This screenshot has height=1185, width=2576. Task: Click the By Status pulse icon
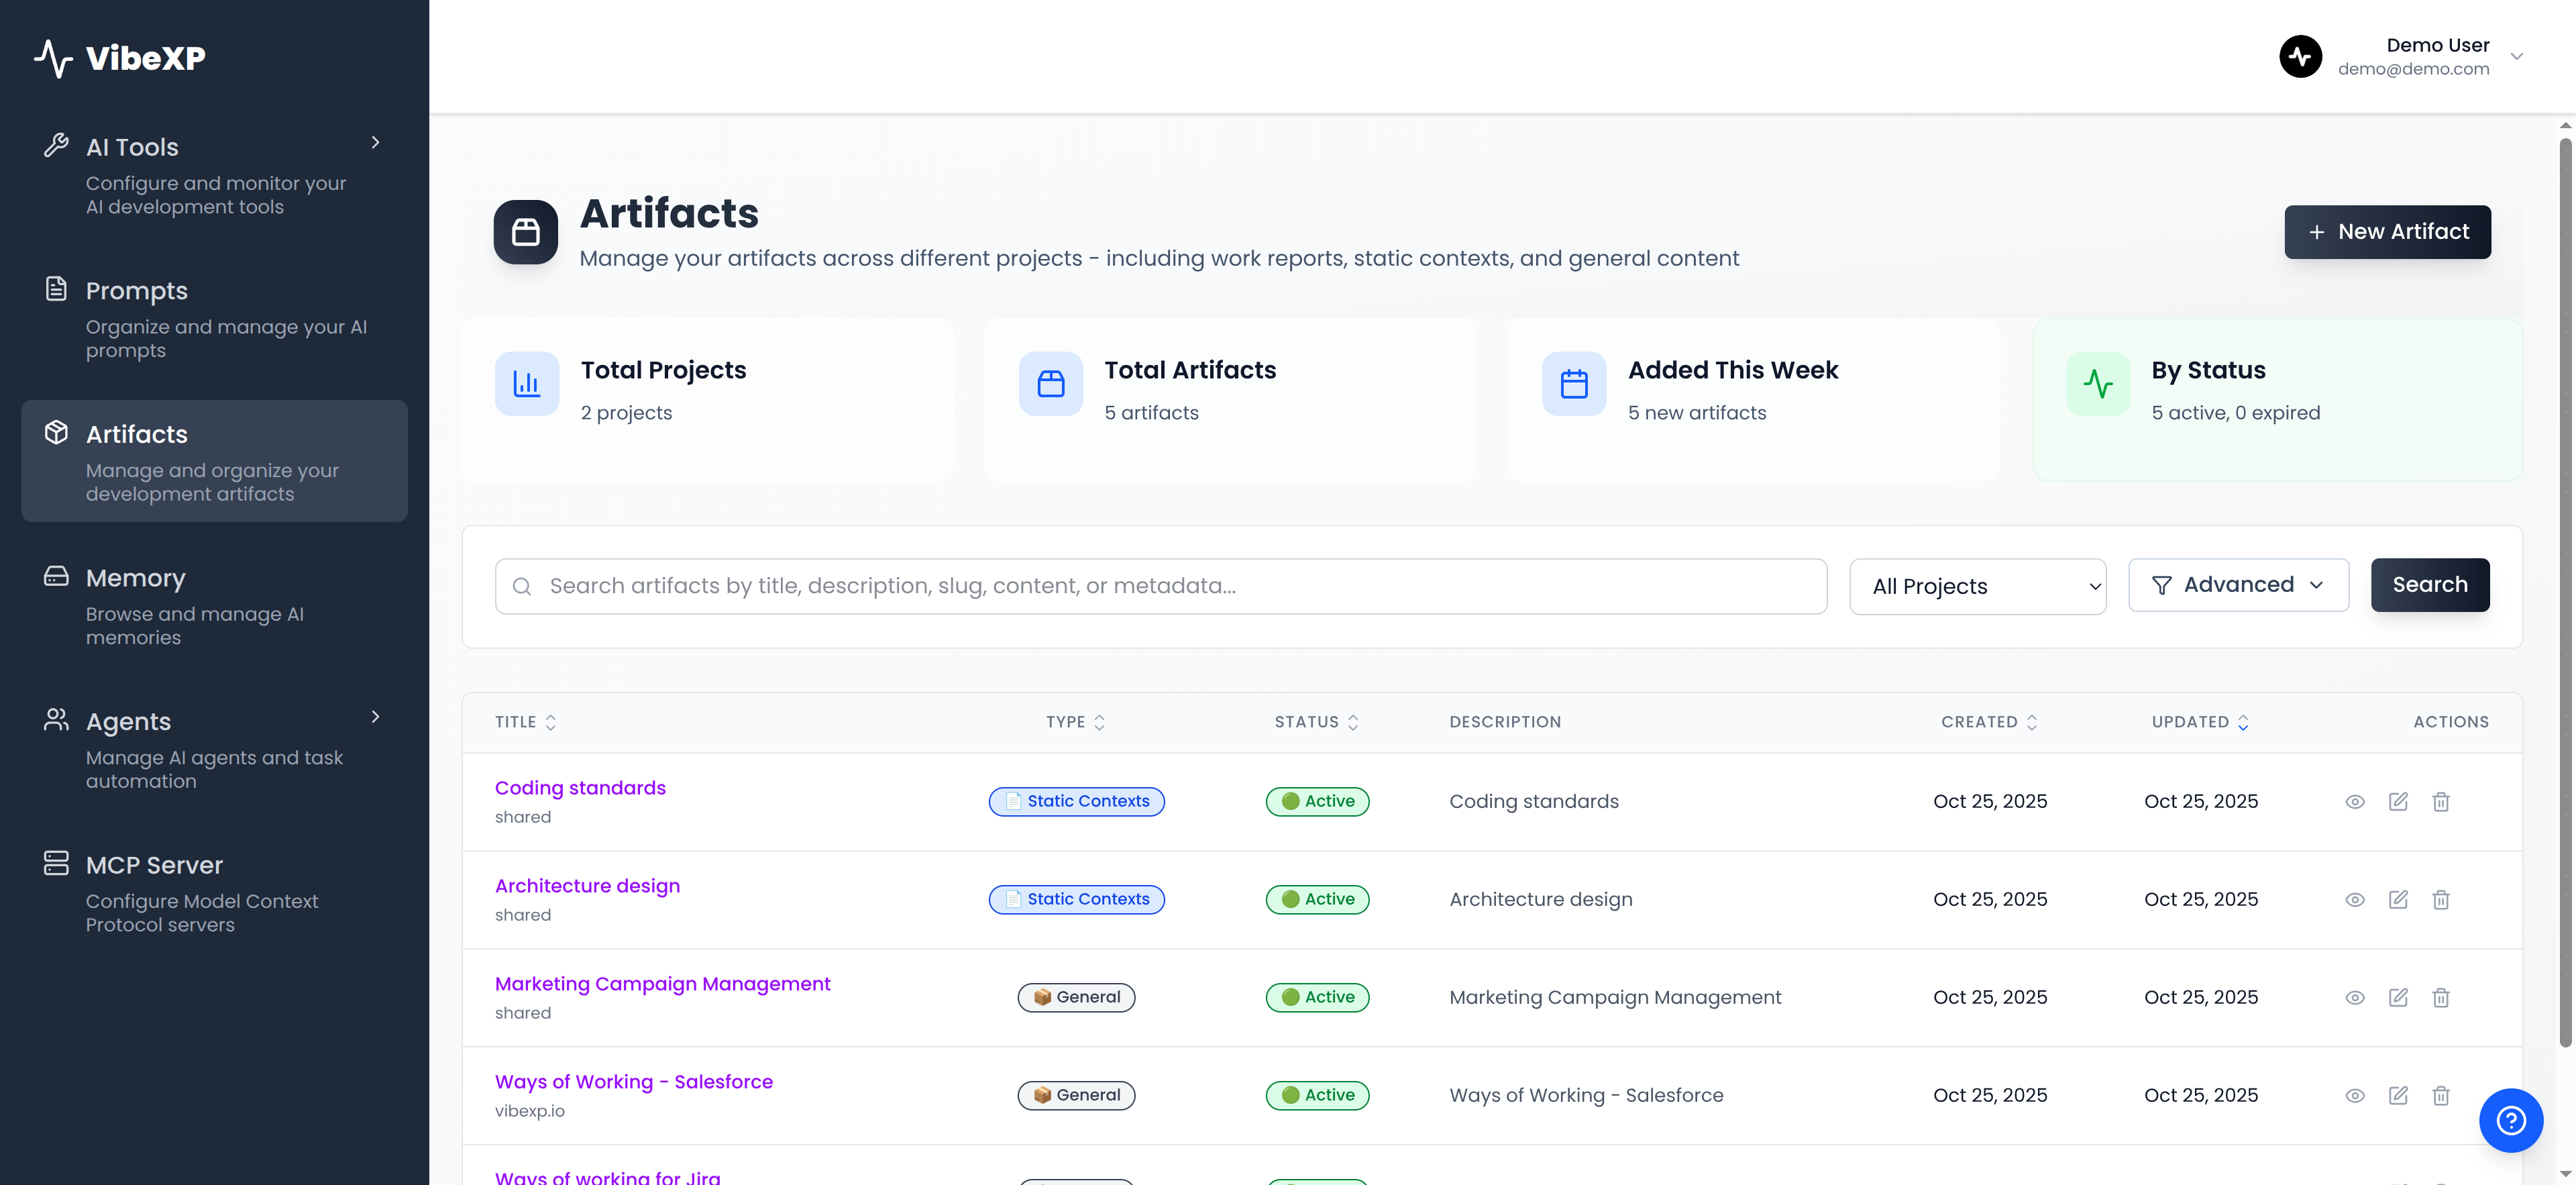(x=2098, y=383)
